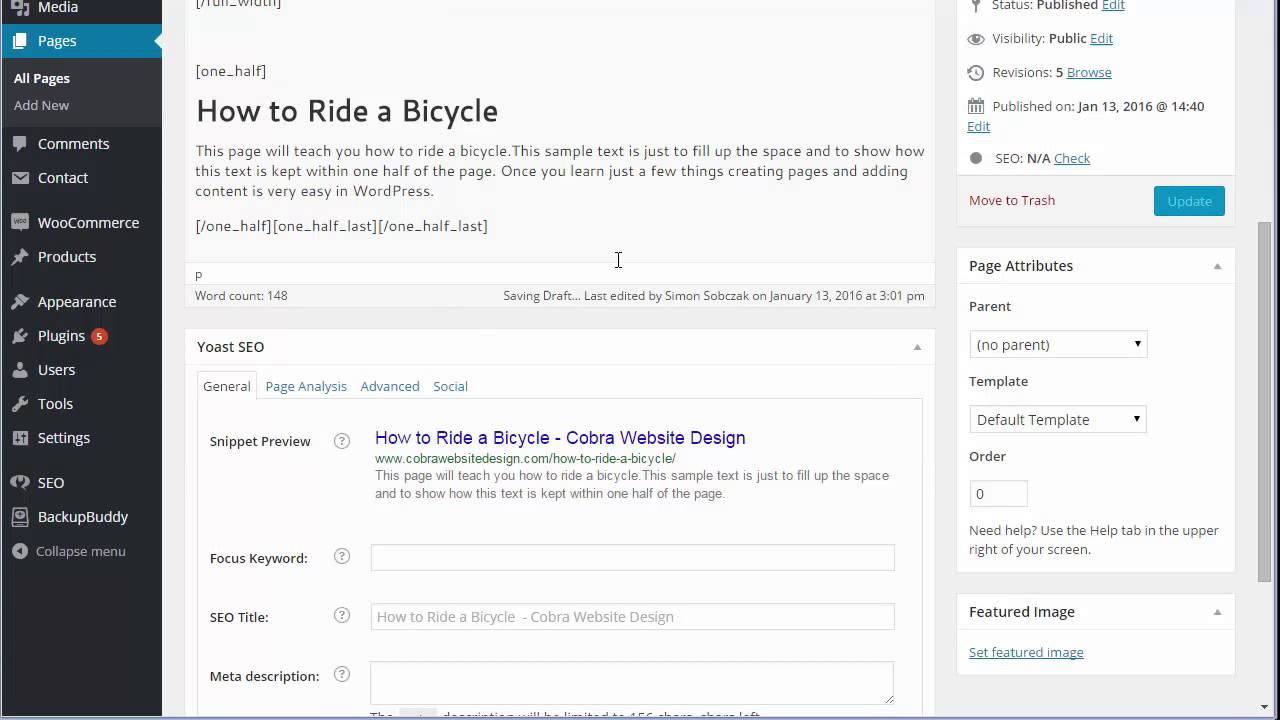The image size is (1280, 720).
Task: Open the Media library from the sidebar
Action: pos(57,6)
